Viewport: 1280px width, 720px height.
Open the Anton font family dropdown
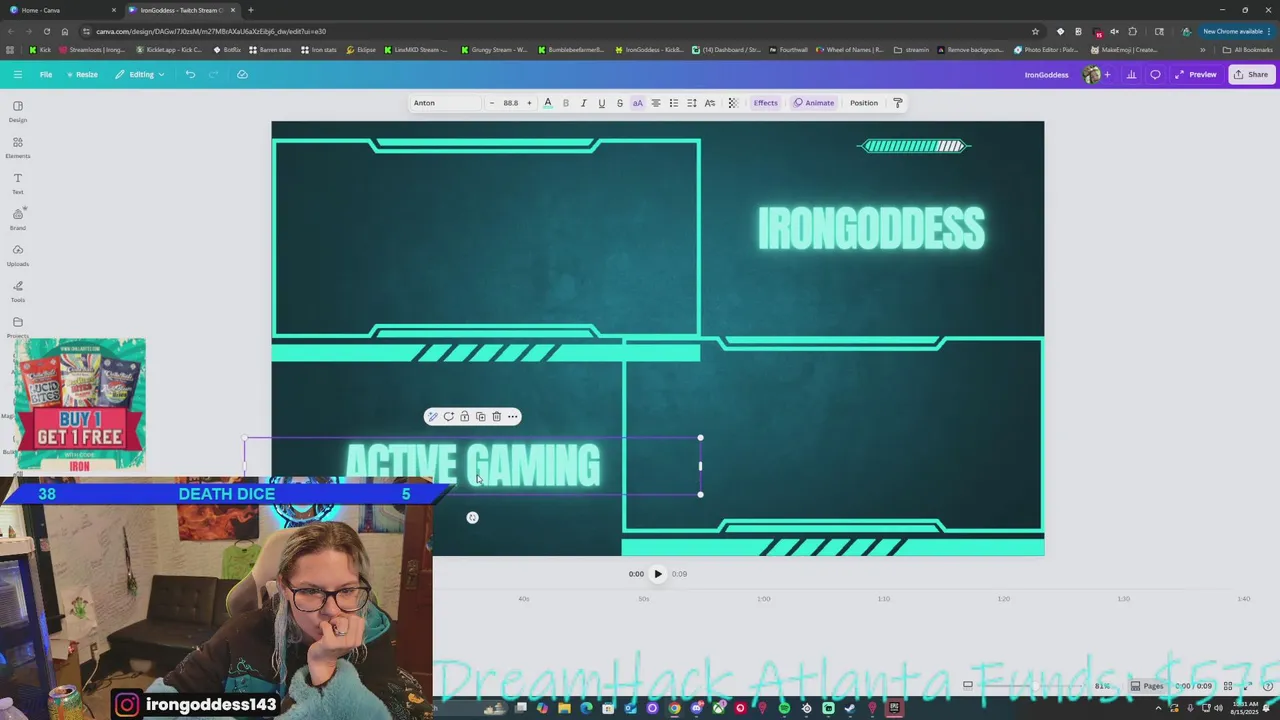point(446,103)
